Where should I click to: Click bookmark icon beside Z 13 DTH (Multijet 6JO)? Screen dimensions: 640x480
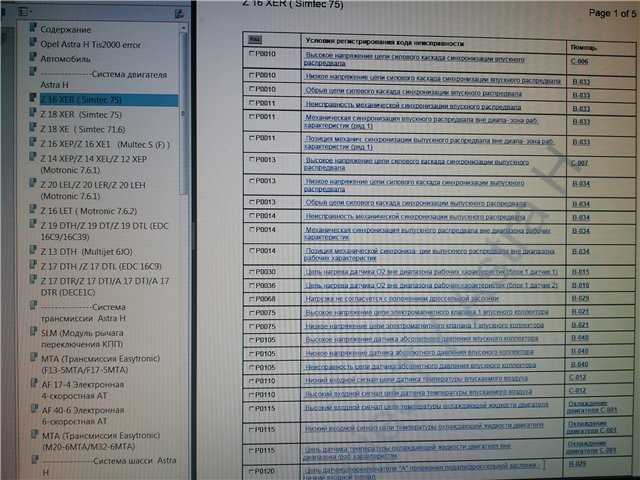[33, 249]
